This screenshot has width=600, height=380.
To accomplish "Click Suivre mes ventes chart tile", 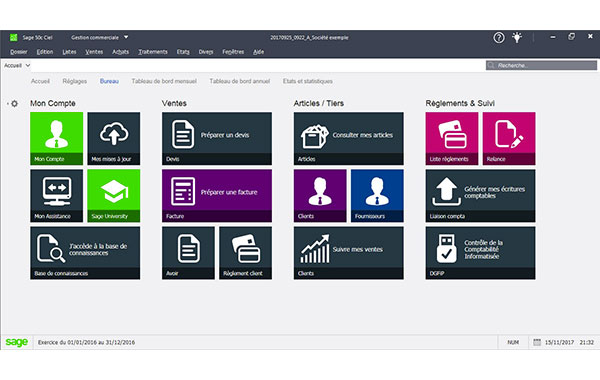I will [x=349, y=253].
